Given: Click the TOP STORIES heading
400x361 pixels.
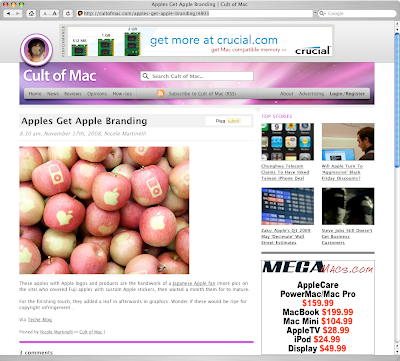Looking at the screenshot, I should coord(277,116).
